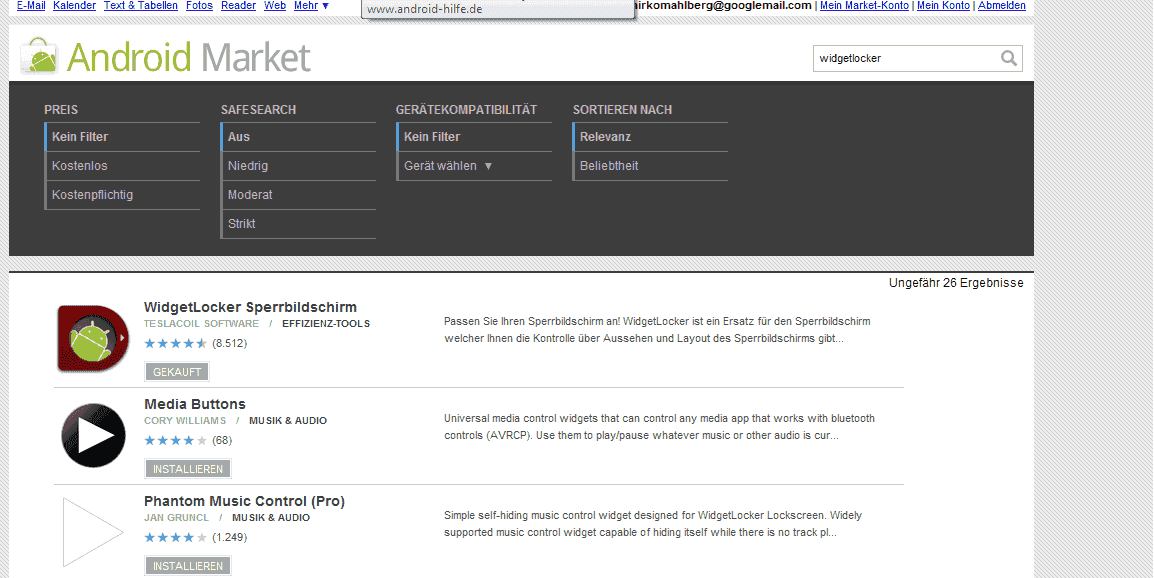
Task: Open the E-Mail link
Action: tap(31, 6)
